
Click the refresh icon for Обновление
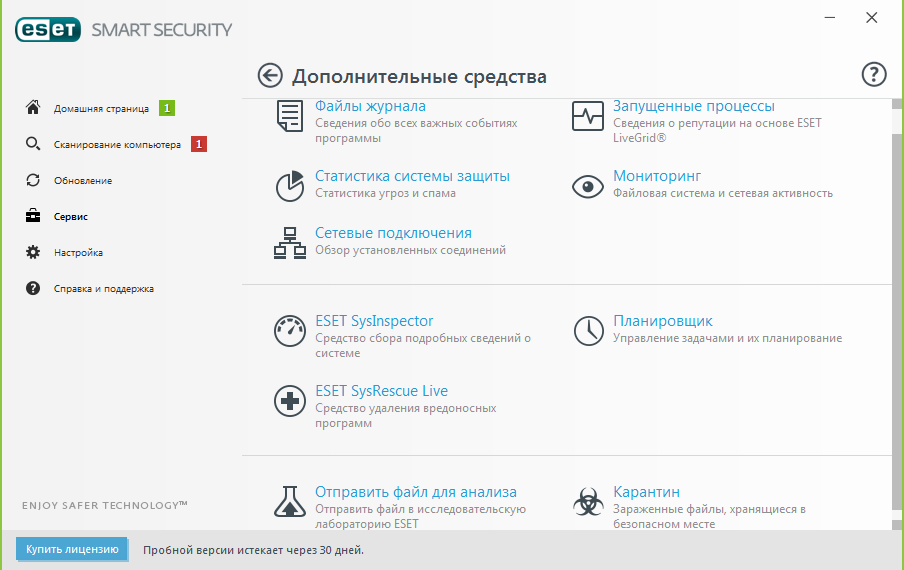point(33,180)
